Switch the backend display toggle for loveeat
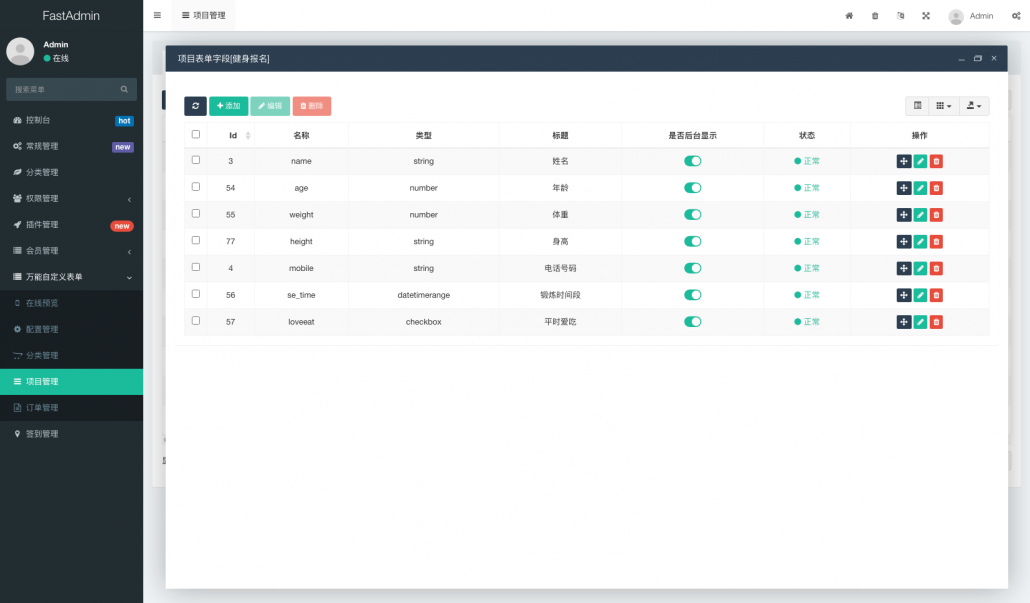 (692, 322)
